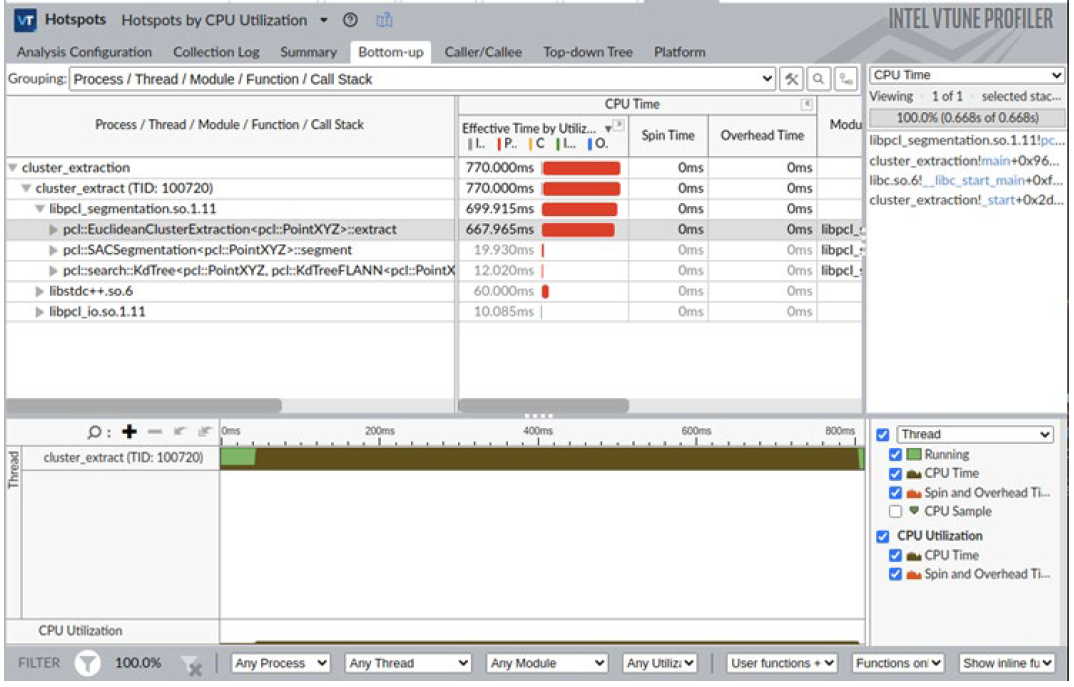The width and height of the screenshot is (1074, 687).
Task: Open the customize grouping tools icon
Action: (792, 79)
